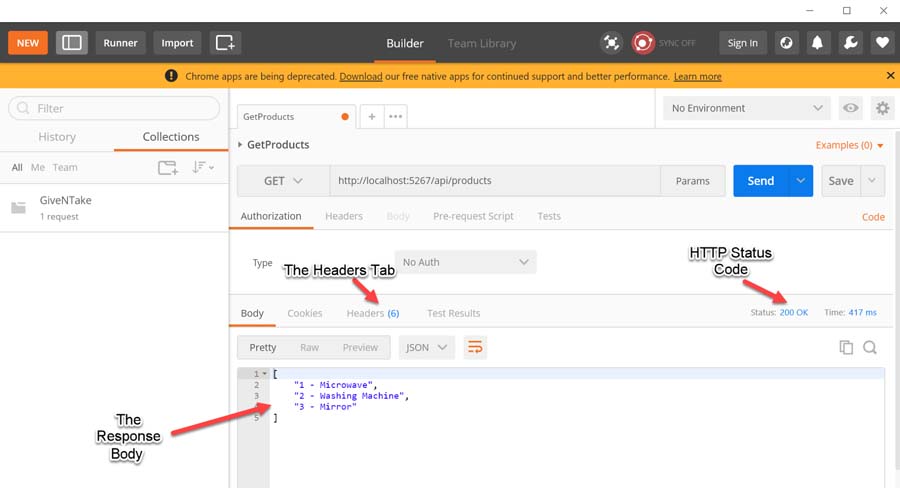Screen dimensions: 900x488
Task: Open the GET method dropdown
Action: (283, 181)
